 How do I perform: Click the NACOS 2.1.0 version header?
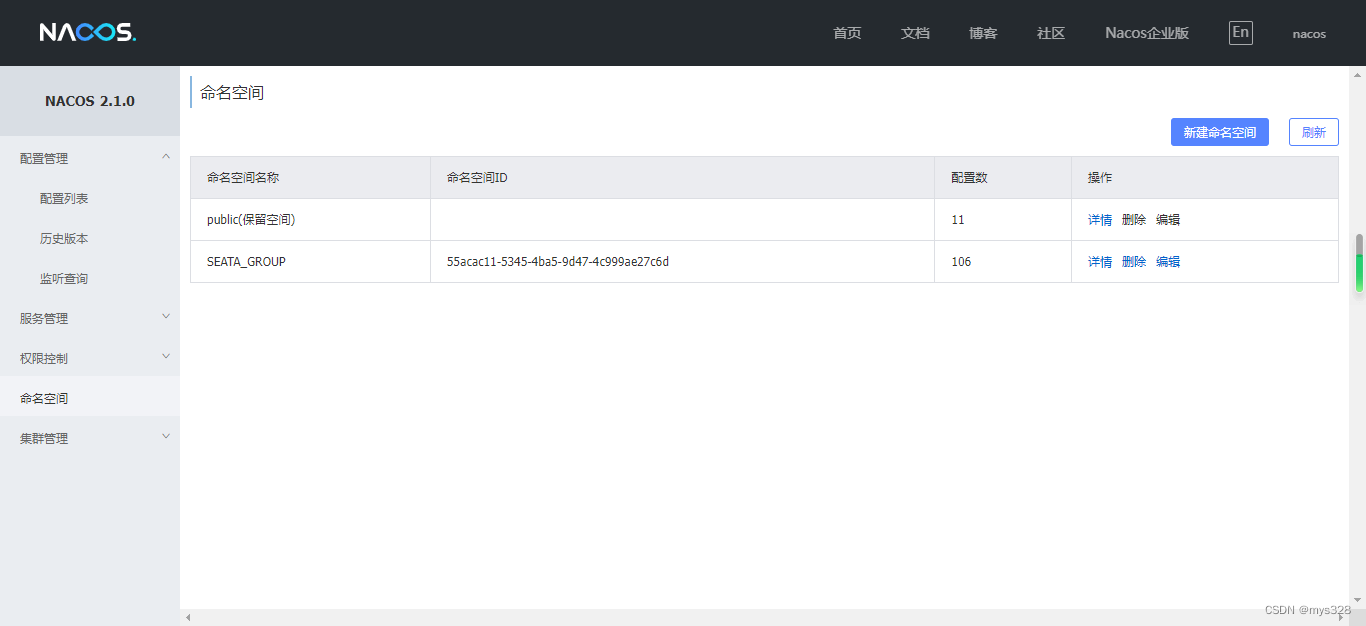90,101
